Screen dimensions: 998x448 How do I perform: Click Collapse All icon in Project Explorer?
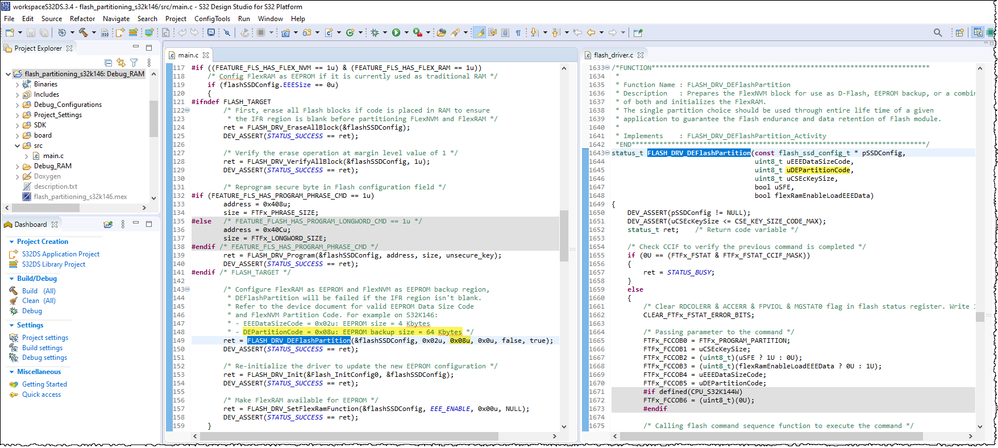click(x=108, y=63)
